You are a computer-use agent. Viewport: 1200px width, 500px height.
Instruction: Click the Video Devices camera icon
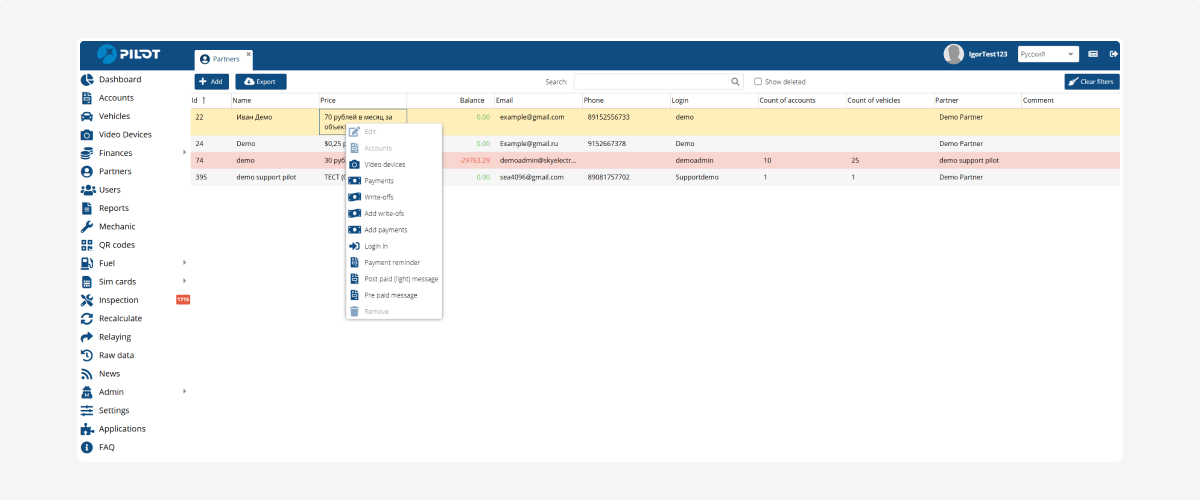coord(87,135)
